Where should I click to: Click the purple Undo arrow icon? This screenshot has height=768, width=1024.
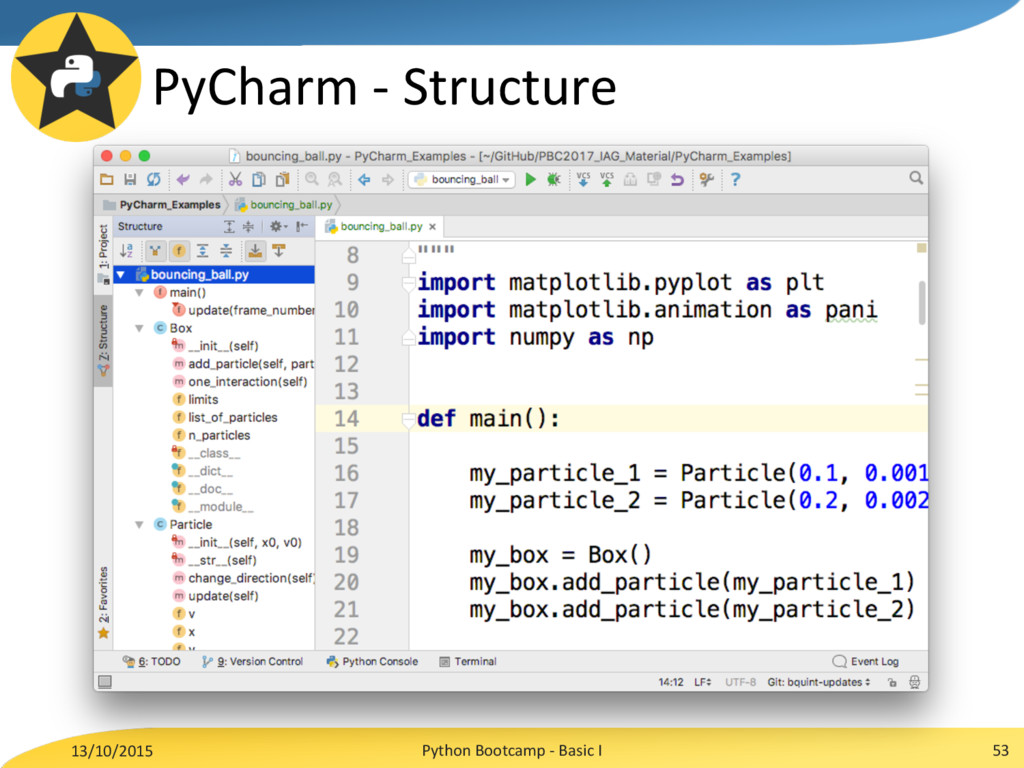pos(183,180)
